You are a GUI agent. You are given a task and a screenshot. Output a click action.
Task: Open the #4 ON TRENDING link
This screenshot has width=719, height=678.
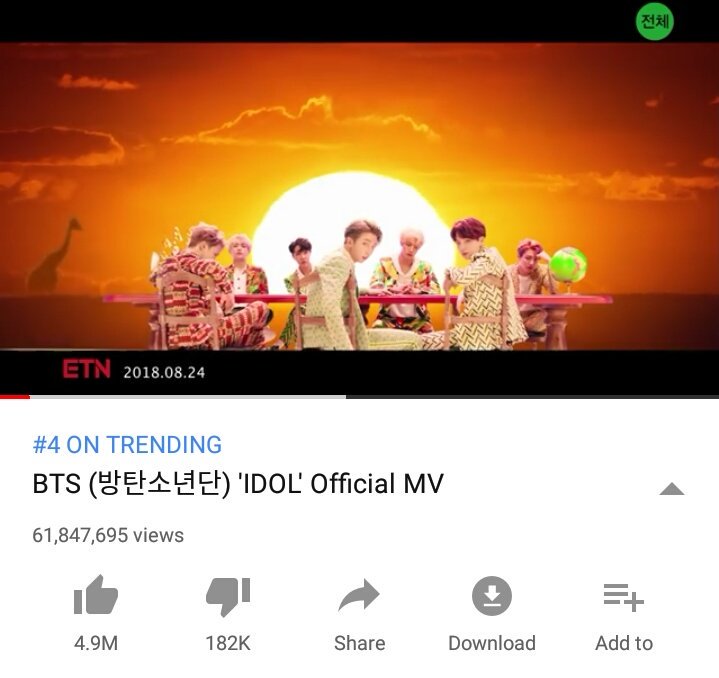pos(127,445)
